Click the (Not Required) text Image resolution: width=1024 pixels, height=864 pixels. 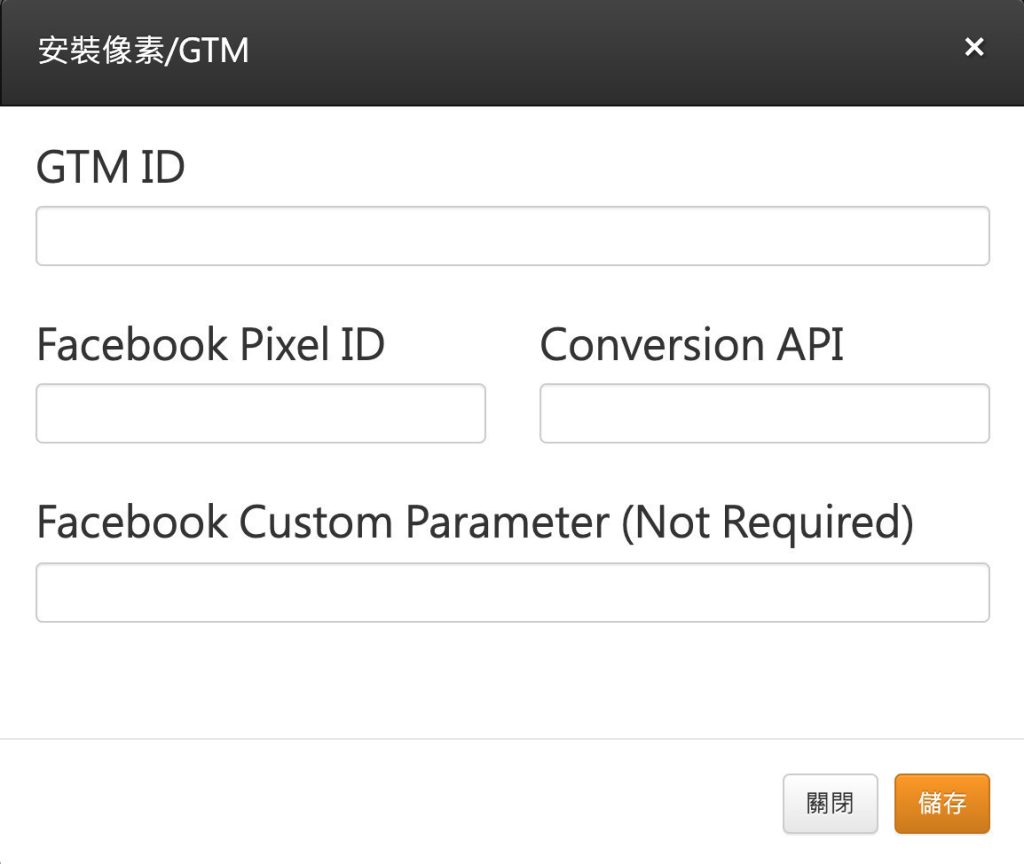click(x=767, y=522)
